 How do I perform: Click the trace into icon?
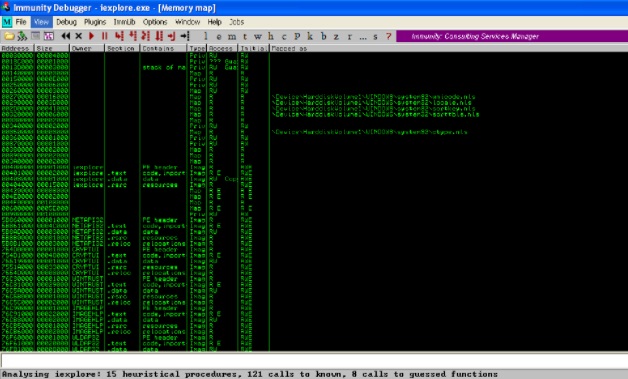(x=146, y=36)
